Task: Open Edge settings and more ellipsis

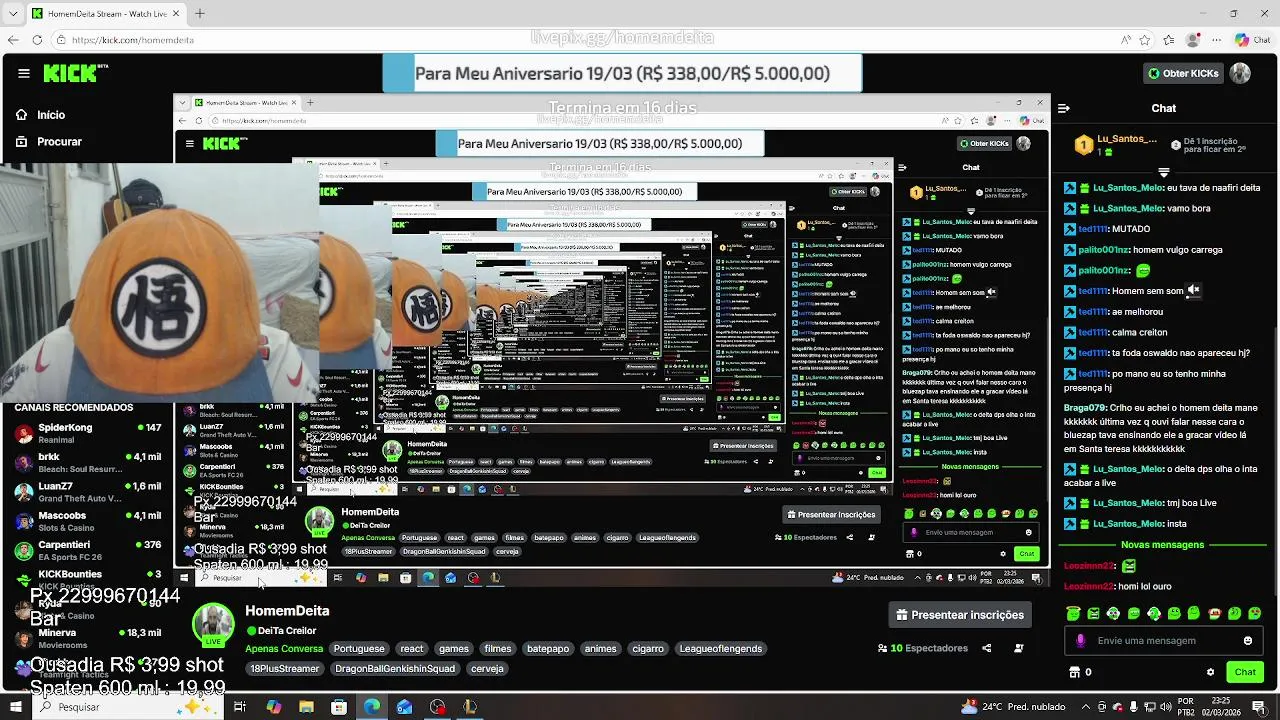Action: [x=1216, y=40]
